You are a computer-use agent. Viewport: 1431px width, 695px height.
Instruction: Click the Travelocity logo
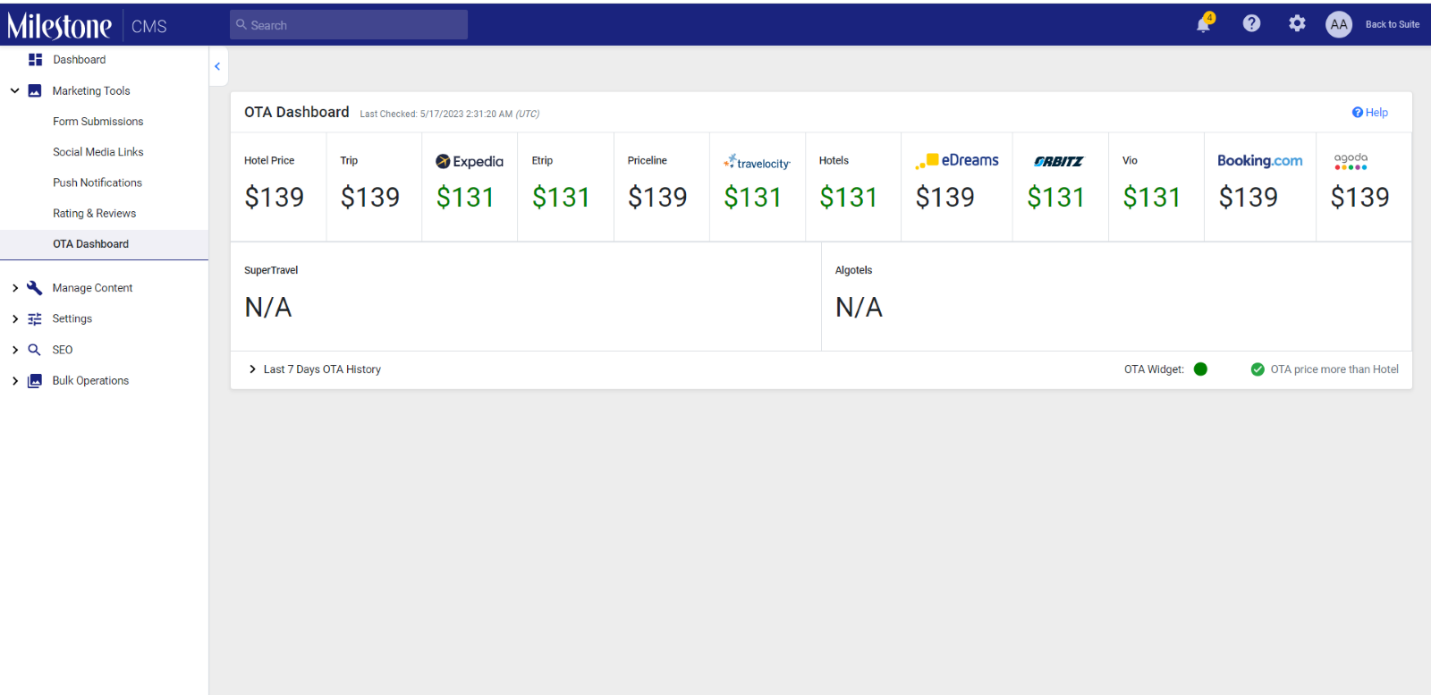pos(757,162)
